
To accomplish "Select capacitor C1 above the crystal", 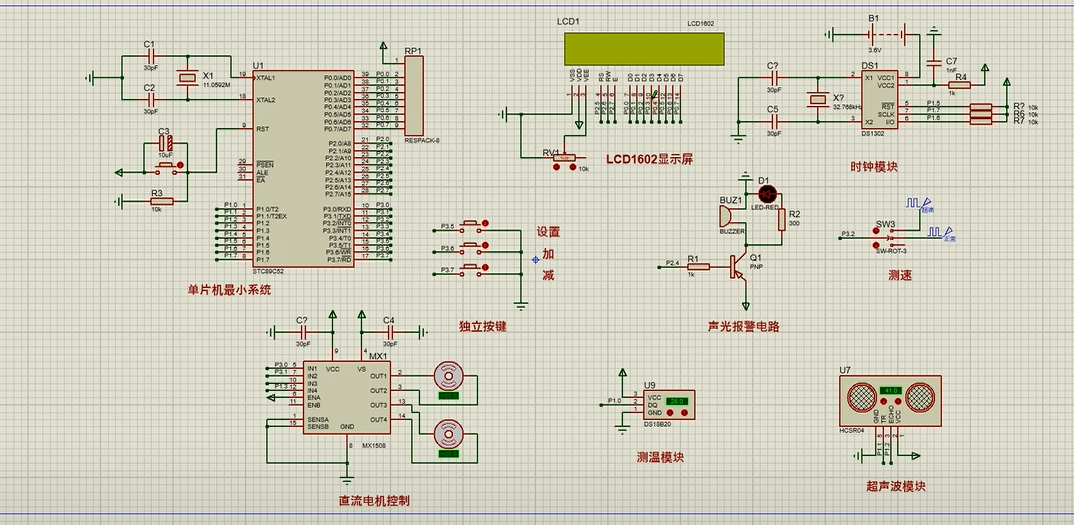I will (149, 57).
